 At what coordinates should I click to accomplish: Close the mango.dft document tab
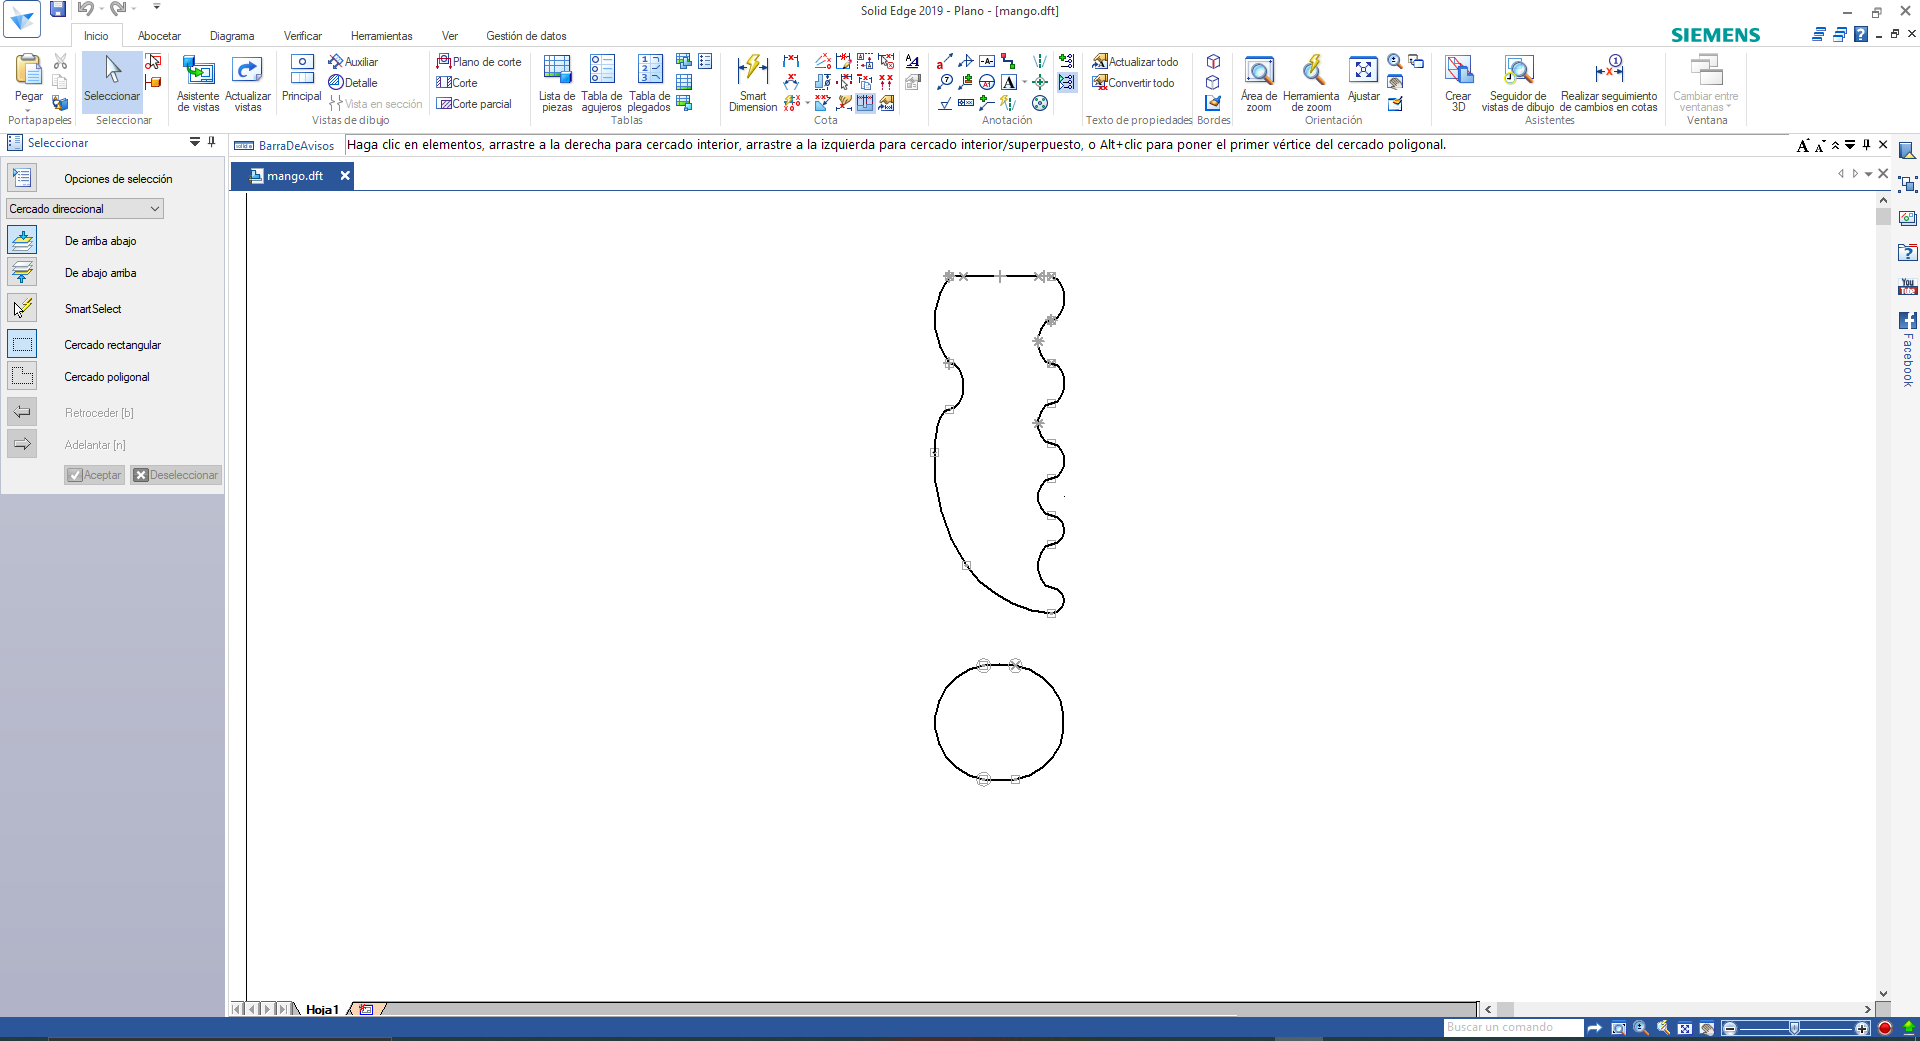point(345,176)
